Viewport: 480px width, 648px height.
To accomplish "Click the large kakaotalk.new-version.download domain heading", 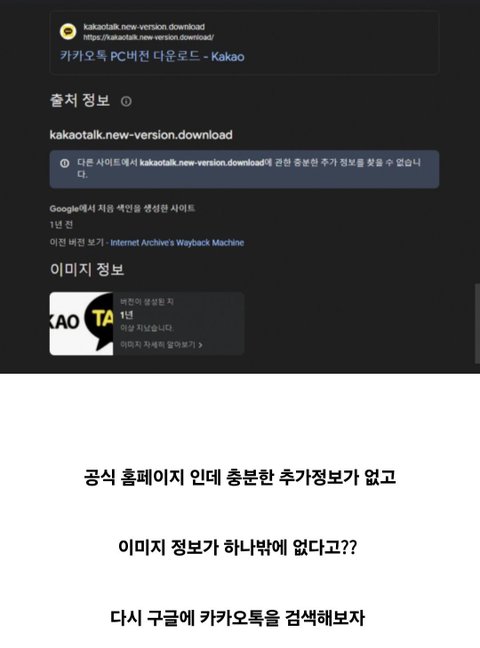I will [141, 135].
